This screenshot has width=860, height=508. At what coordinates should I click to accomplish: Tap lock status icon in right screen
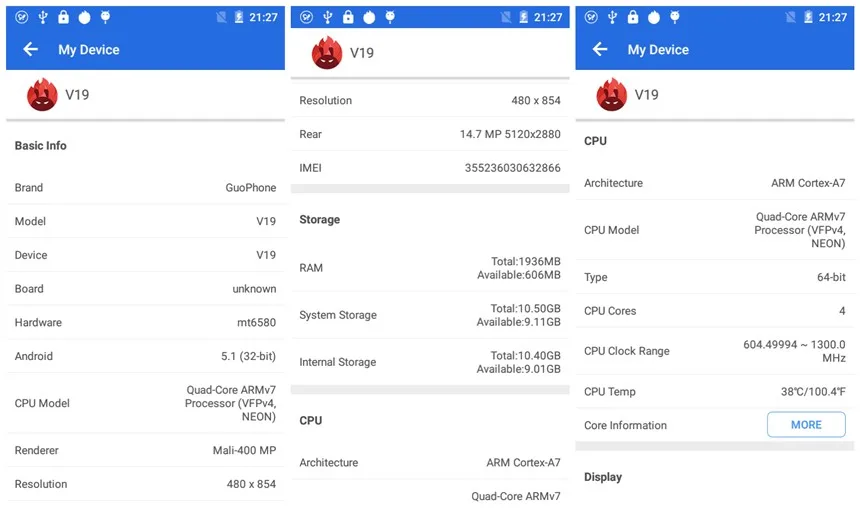point(633,17)
